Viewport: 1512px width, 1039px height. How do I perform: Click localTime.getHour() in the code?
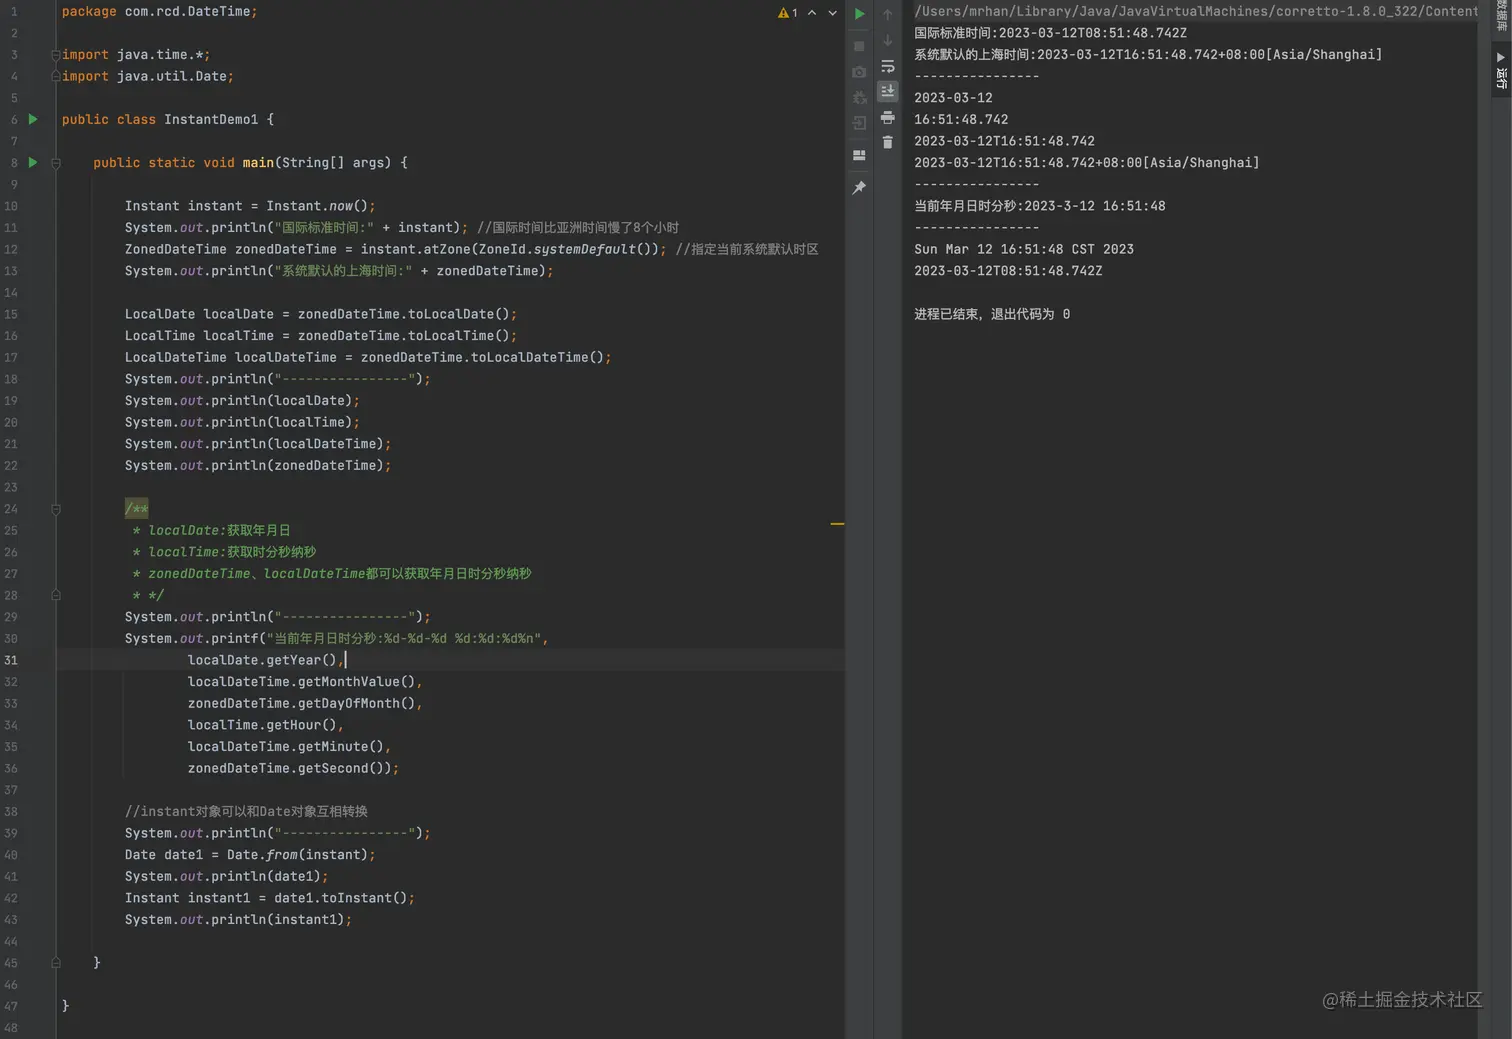tap(262, 725)
